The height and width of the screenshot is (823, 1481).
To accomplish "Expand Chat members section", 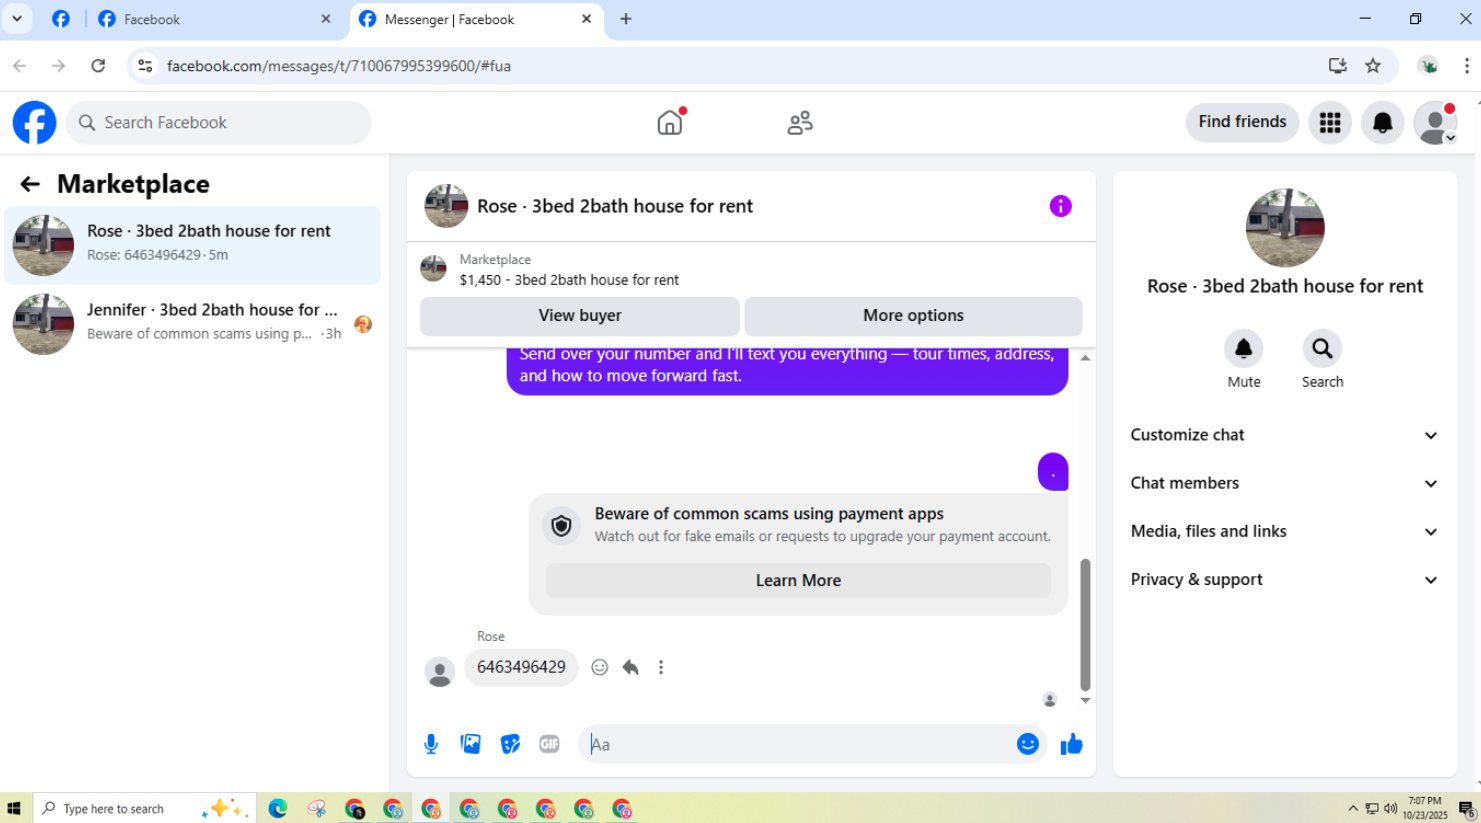I will tap(1284, 483).
